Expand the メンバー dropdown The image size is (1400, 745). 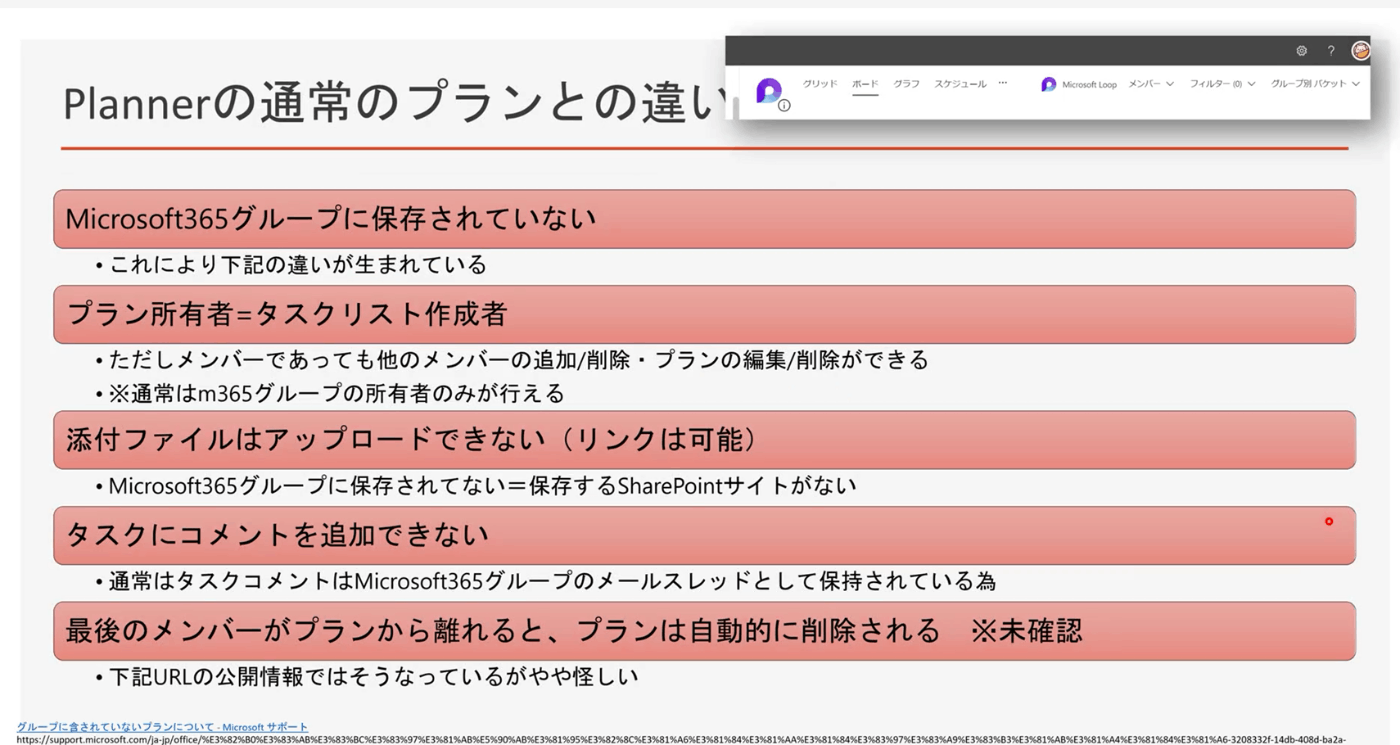pyautogui.click(x=1151, y=84)
